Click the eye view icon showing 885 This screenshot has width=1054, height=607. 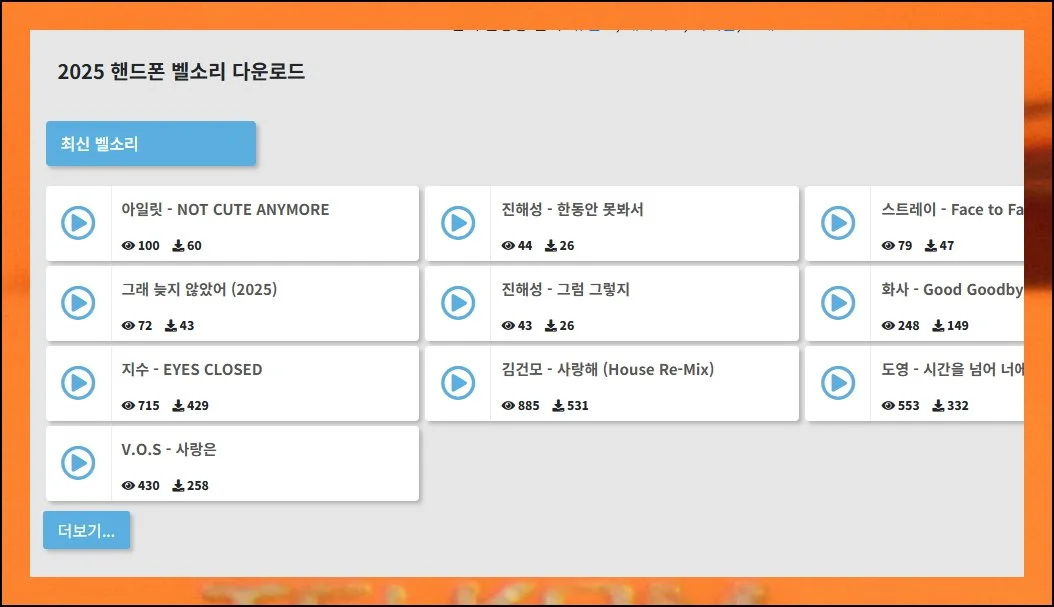[x=508, y=406]
